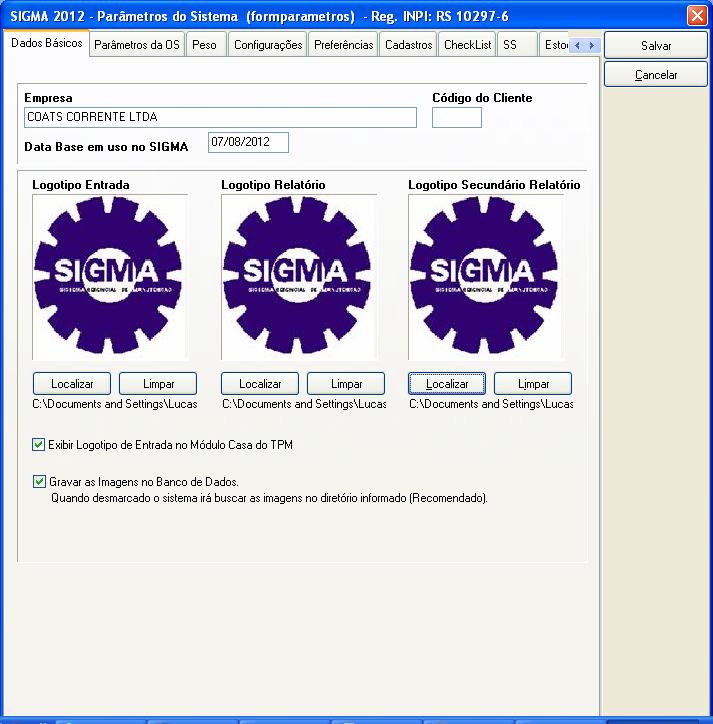Viewport: 713px width, 724px height.
Task: Close the Parâmetros do Sistema window
Action: pos(697,15)
